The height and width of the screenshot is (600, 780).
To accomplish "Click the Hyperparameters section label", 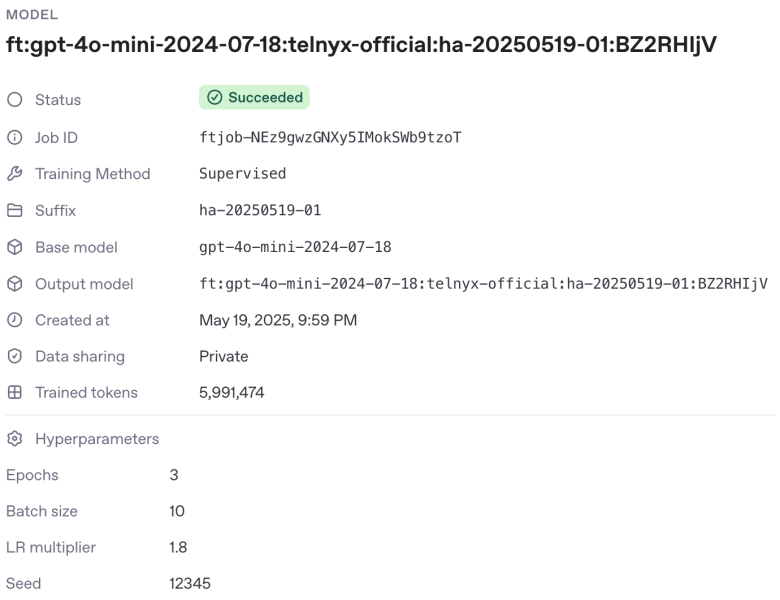I will click(x=97, y=439).
